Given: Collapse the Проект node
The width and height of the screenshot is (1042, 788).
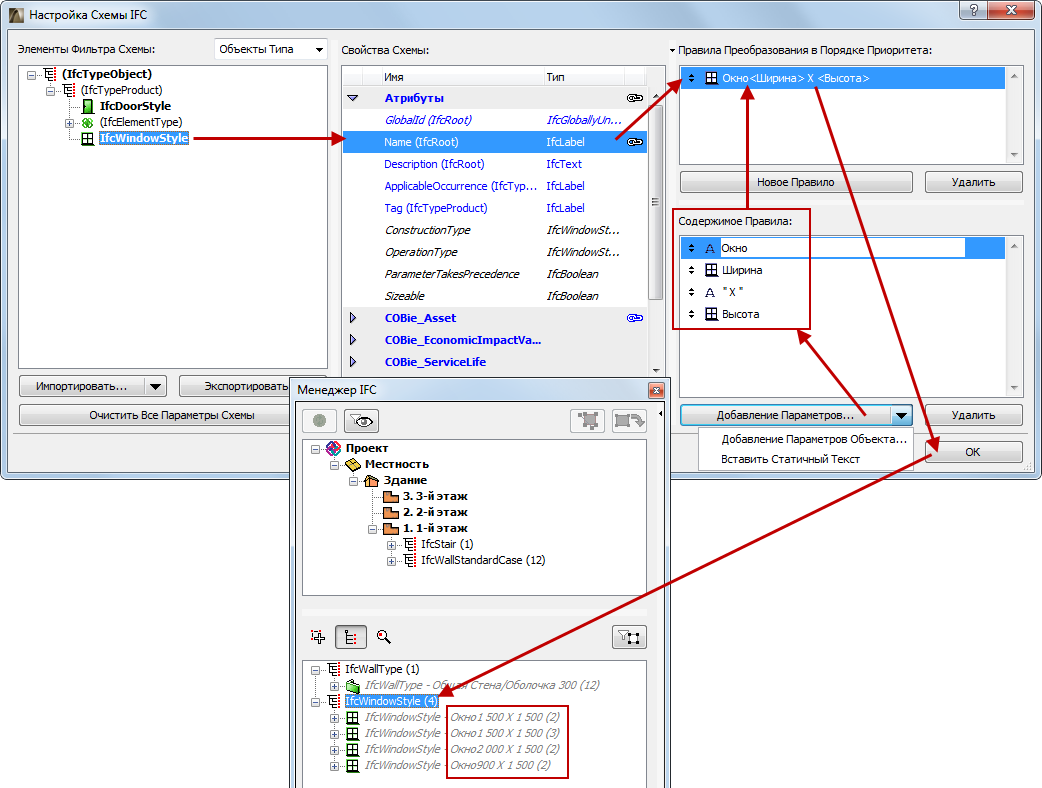Looking at the screenshot, I should [x=316, y=449].
